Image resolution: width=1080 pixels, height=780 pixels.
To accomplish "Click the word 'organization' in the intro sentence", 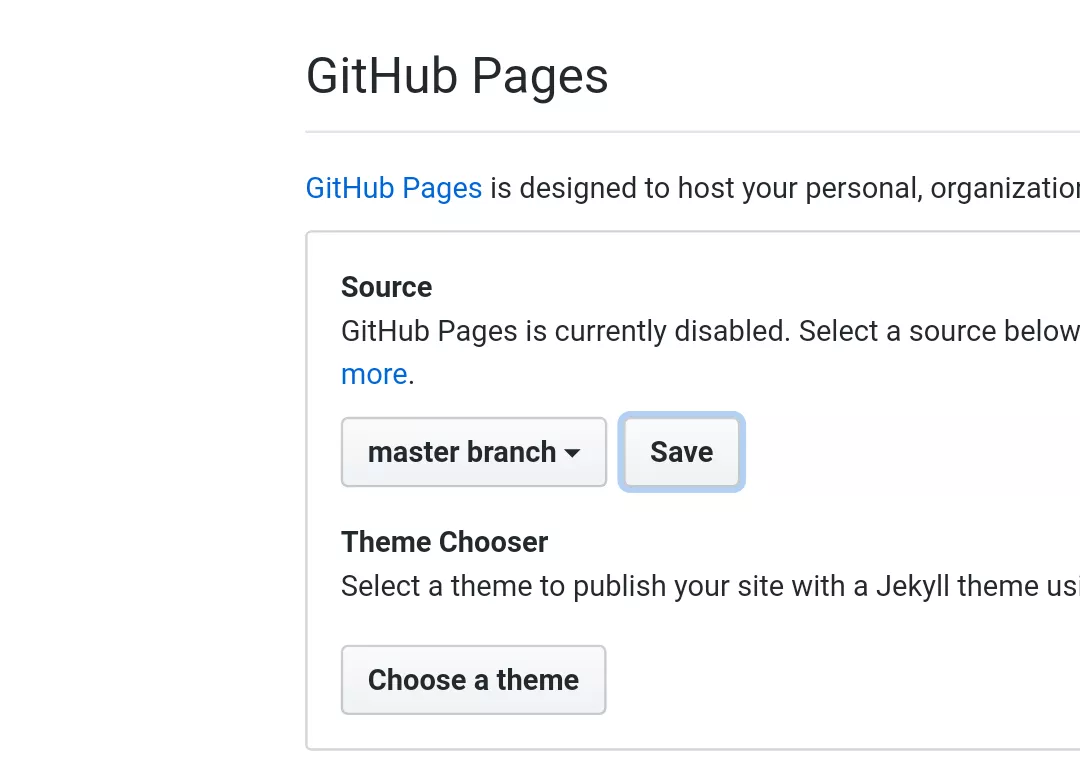I will point(1005,188).
